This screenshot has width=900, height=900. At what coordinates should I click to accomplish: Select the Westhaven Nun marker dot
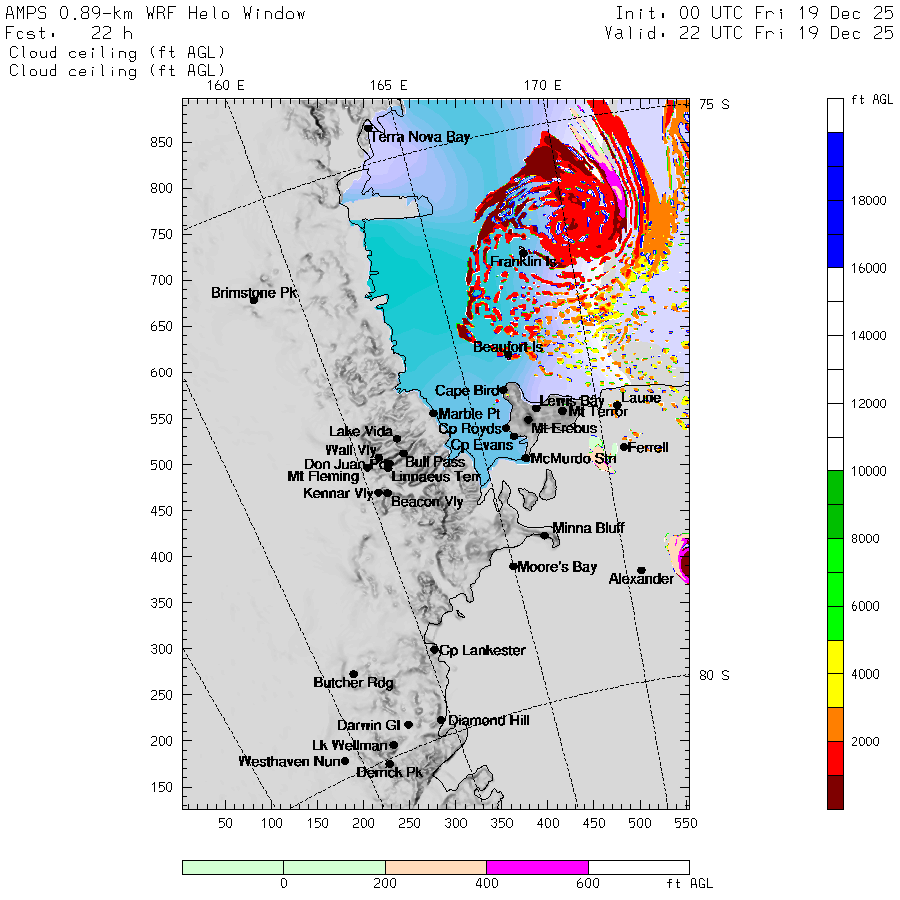point(345,761)
